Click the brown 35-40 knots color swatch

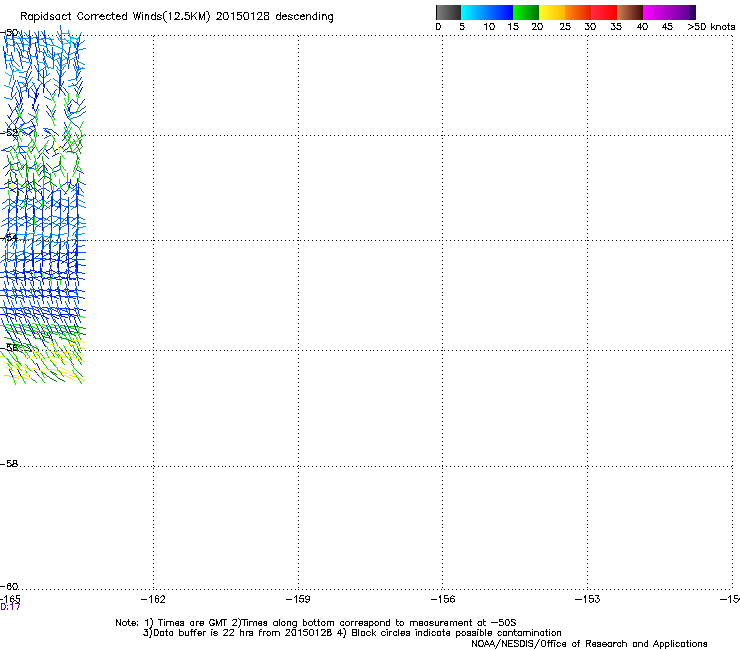tap(630, 12)
